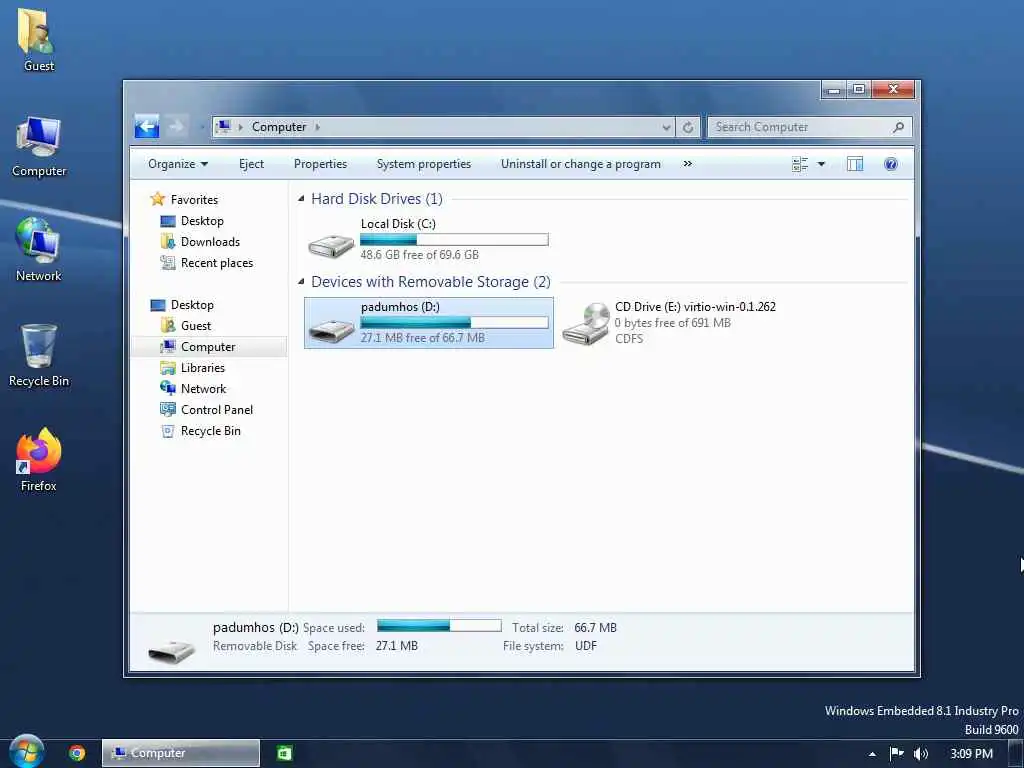Click the Start orb button
Image resolution: width=1024 pixels, height=768 pixels.
27,752
